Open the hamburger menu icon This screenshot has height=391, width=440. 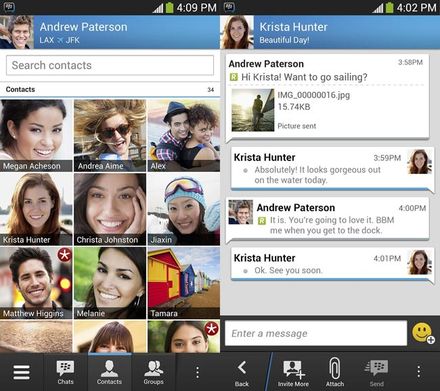click(22, 372)
